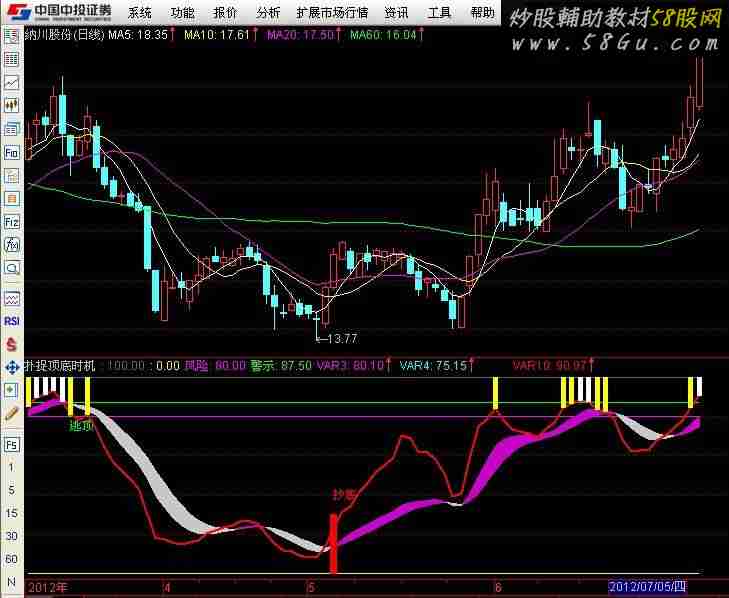Click the 2012/07/05 date marker
This screenshot has width=729, height=598.
648,587
